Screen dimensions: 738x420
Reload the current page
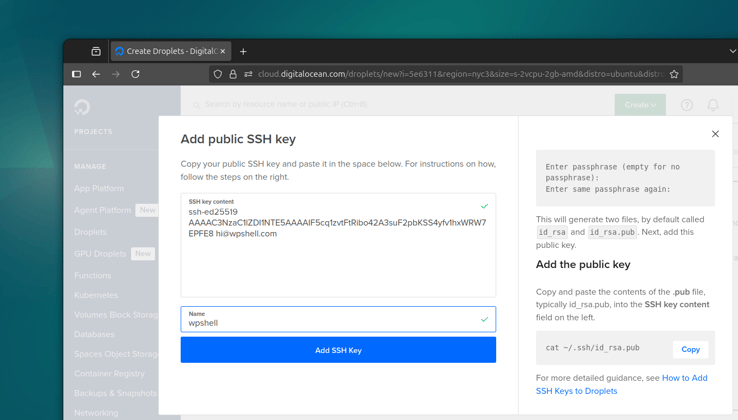(135, 74)
